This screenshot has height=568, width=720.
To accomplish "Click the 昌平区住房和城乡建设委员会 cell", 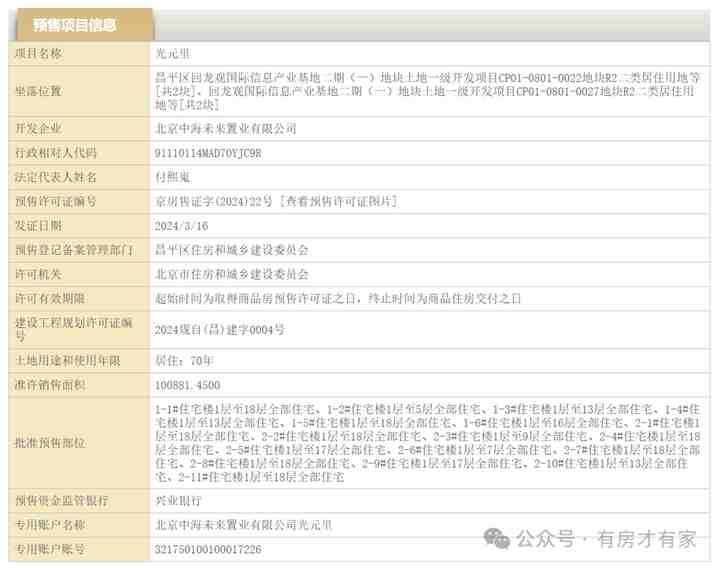I will [232, 250].
